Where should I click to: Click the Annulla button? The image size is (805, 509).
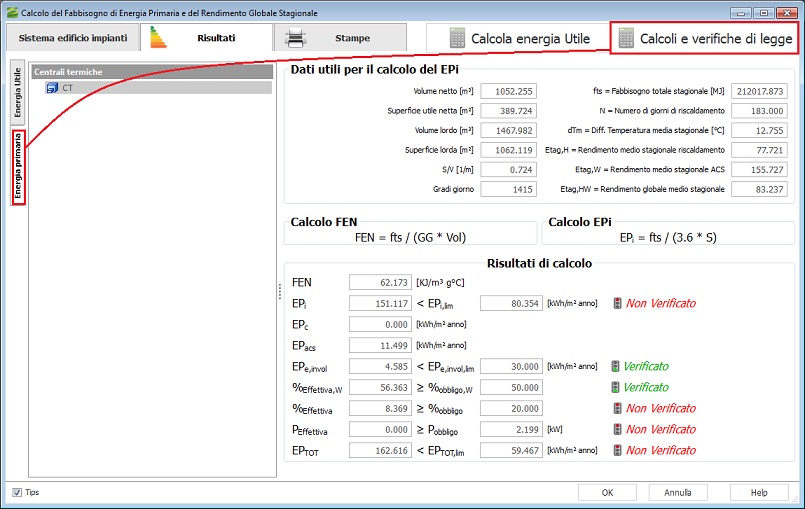(678, 492)
